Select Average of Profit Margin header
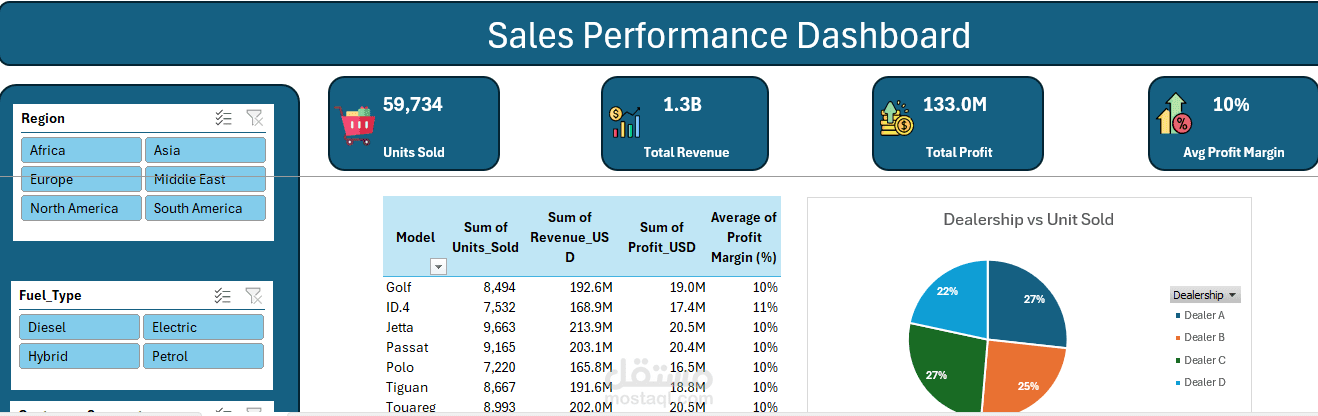 (x=743, y=237)
